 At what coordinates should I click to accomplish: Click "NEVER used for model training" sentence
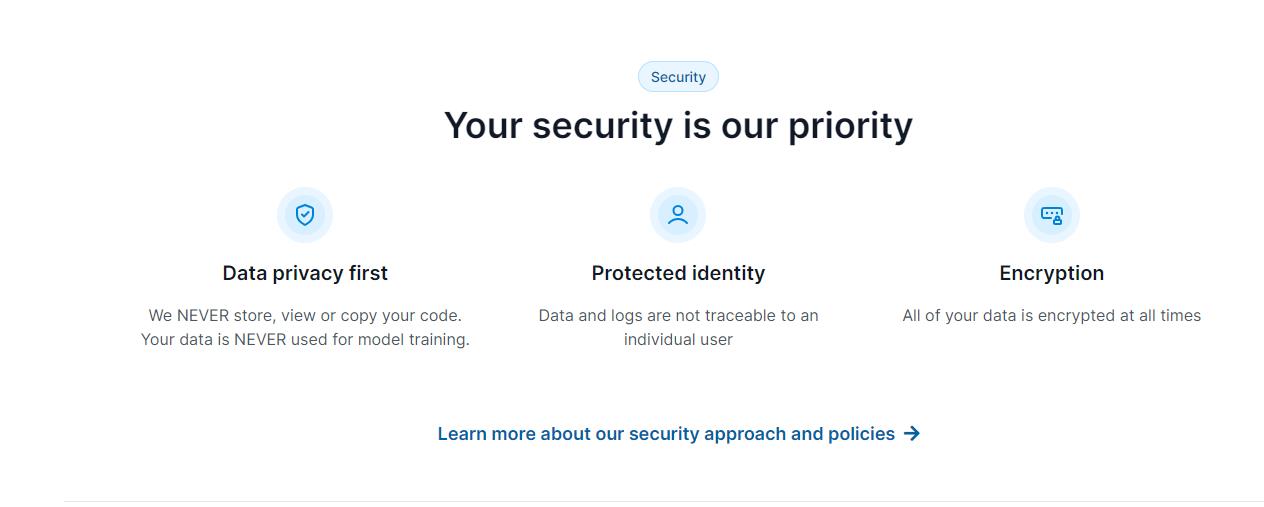tap(305, 339)
